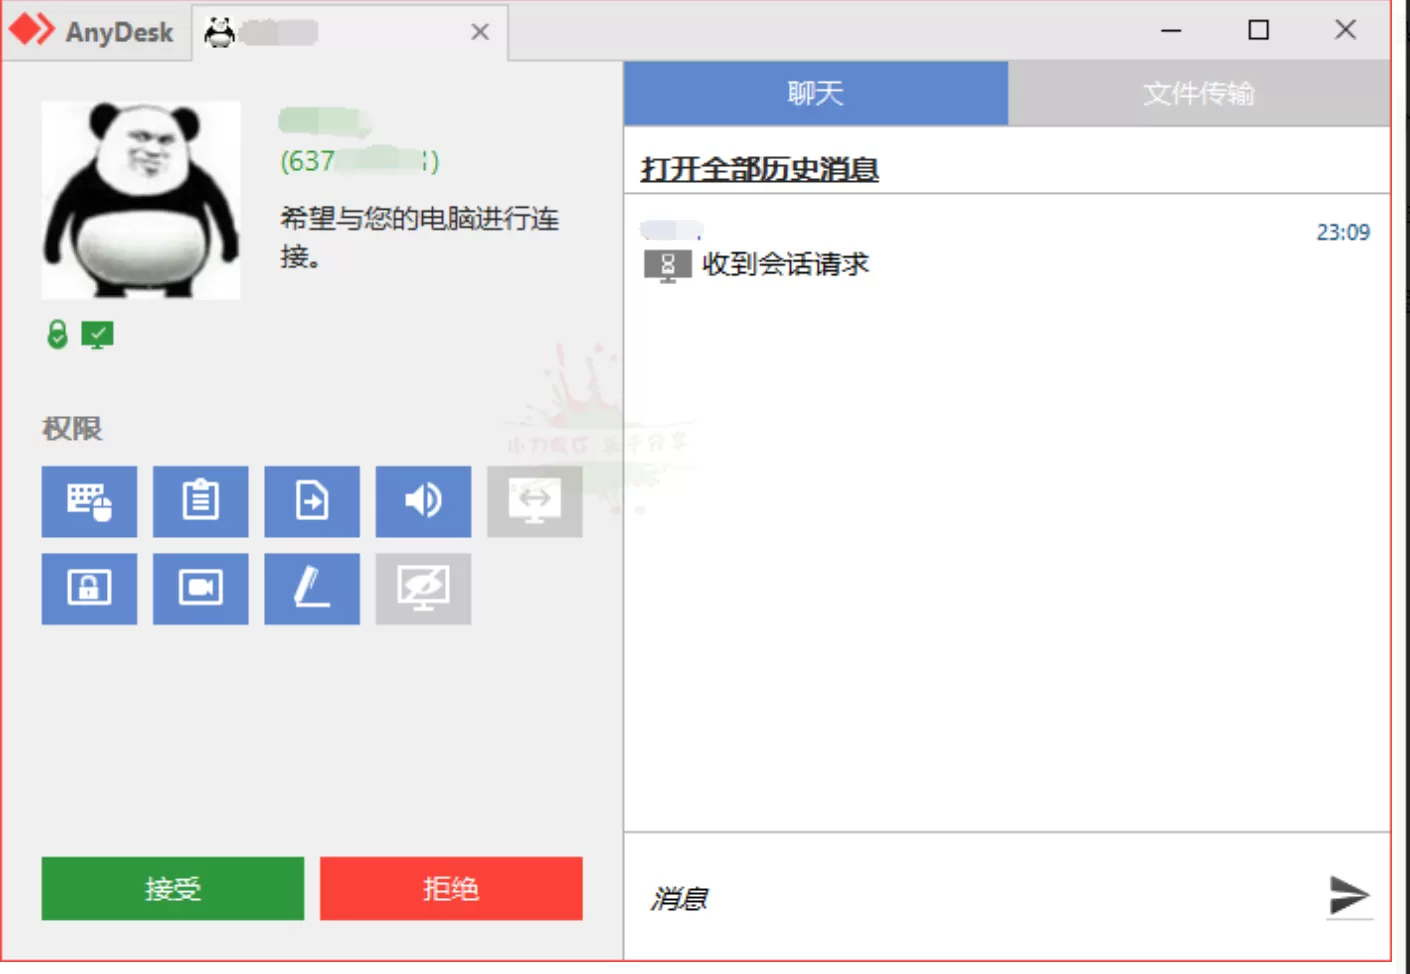
Task: Reject the connection with the red 拒绝 button
Action: click(x=450, y=888)
